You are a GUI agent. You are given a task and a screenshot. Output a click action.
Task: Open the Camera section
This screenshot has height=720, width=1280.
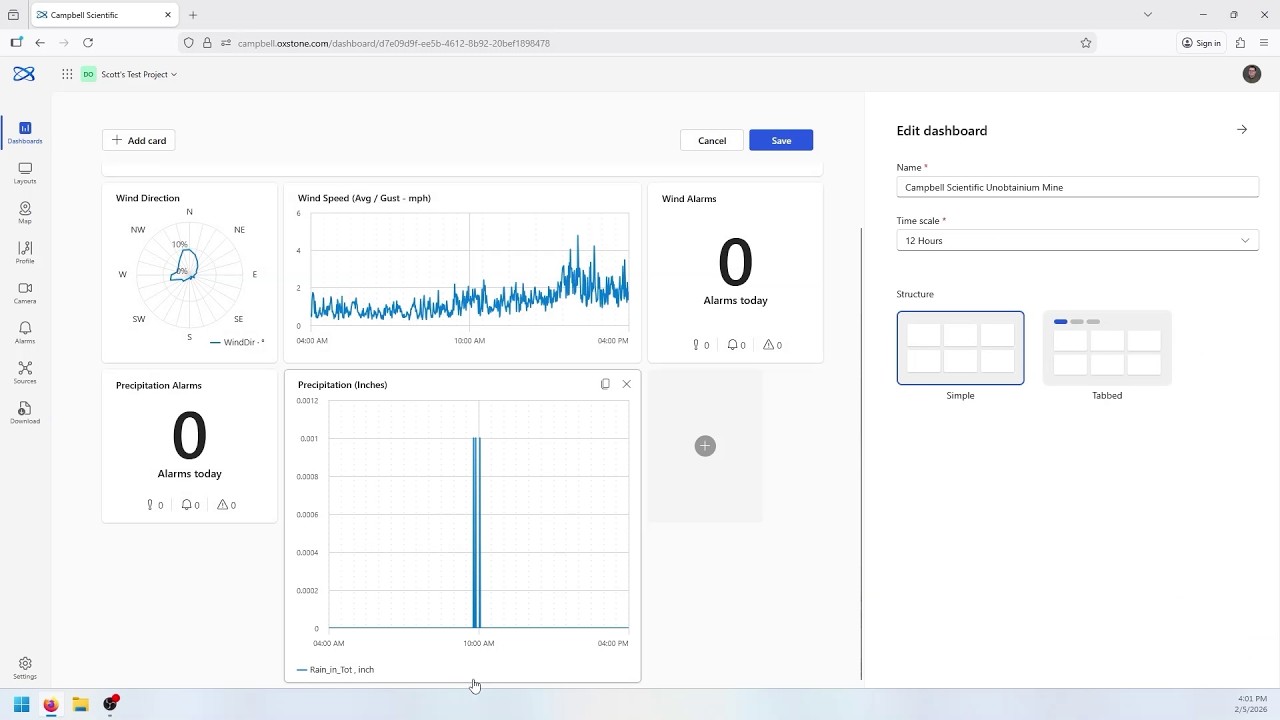[25, 293]
